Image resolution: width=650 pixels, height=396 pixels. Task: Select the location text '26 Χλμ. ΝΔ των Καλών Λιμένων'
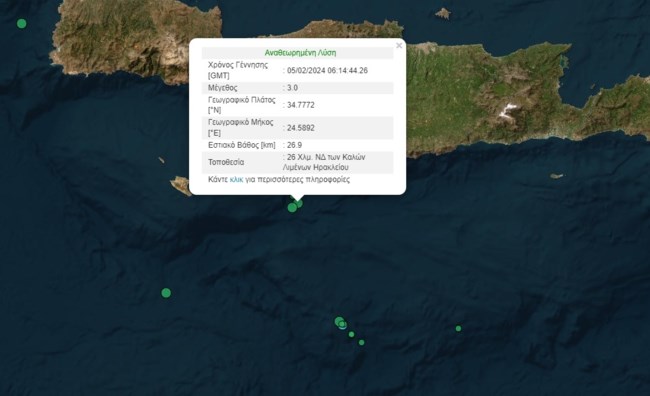coord(324,162)
